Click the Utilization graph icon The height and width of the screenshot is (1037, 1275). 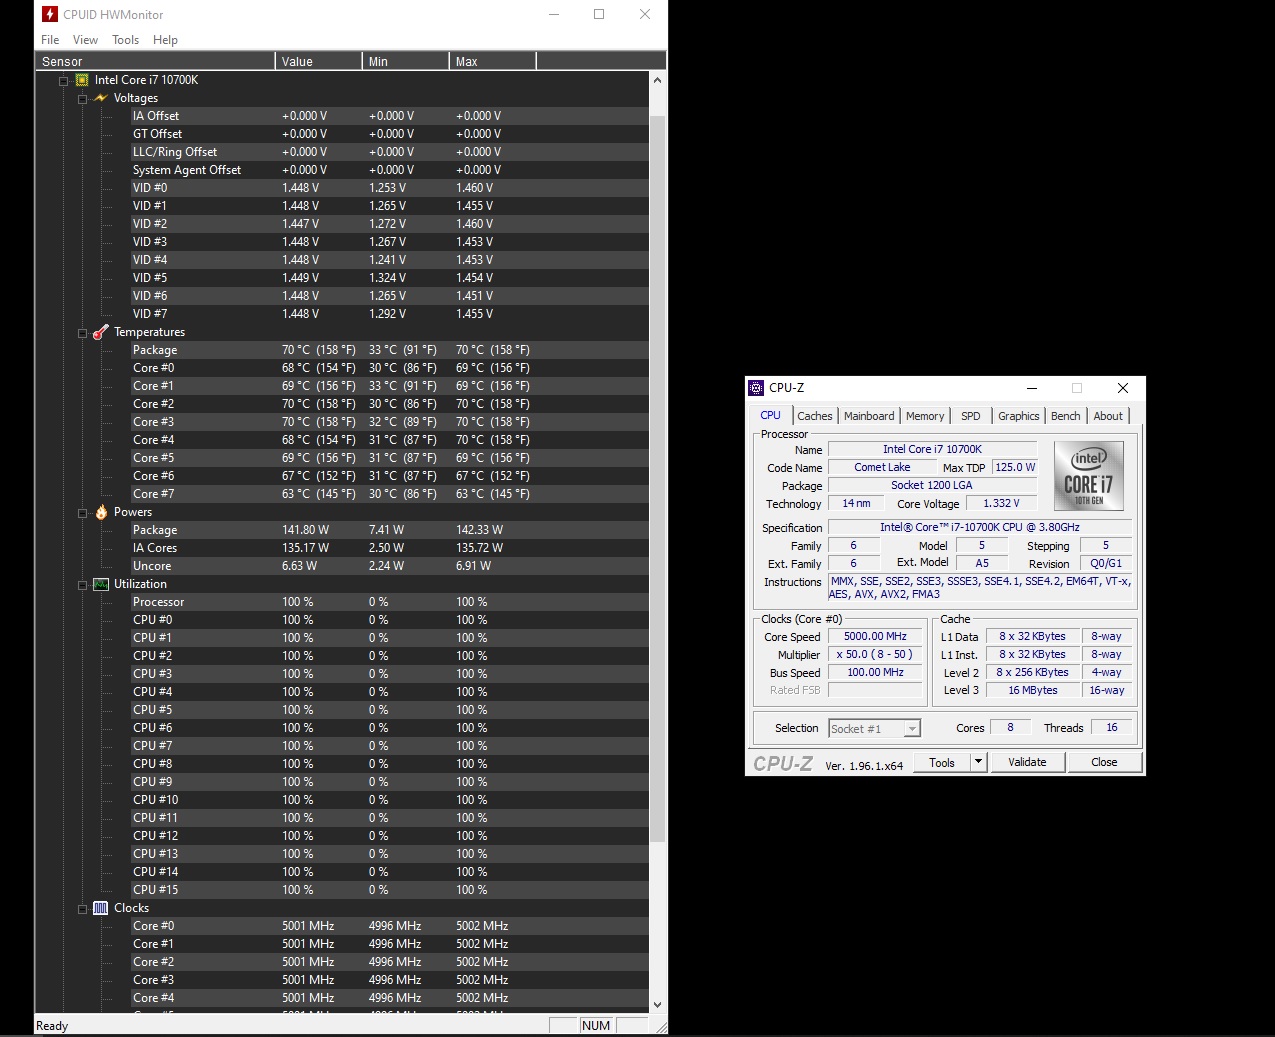pos(101,584)
